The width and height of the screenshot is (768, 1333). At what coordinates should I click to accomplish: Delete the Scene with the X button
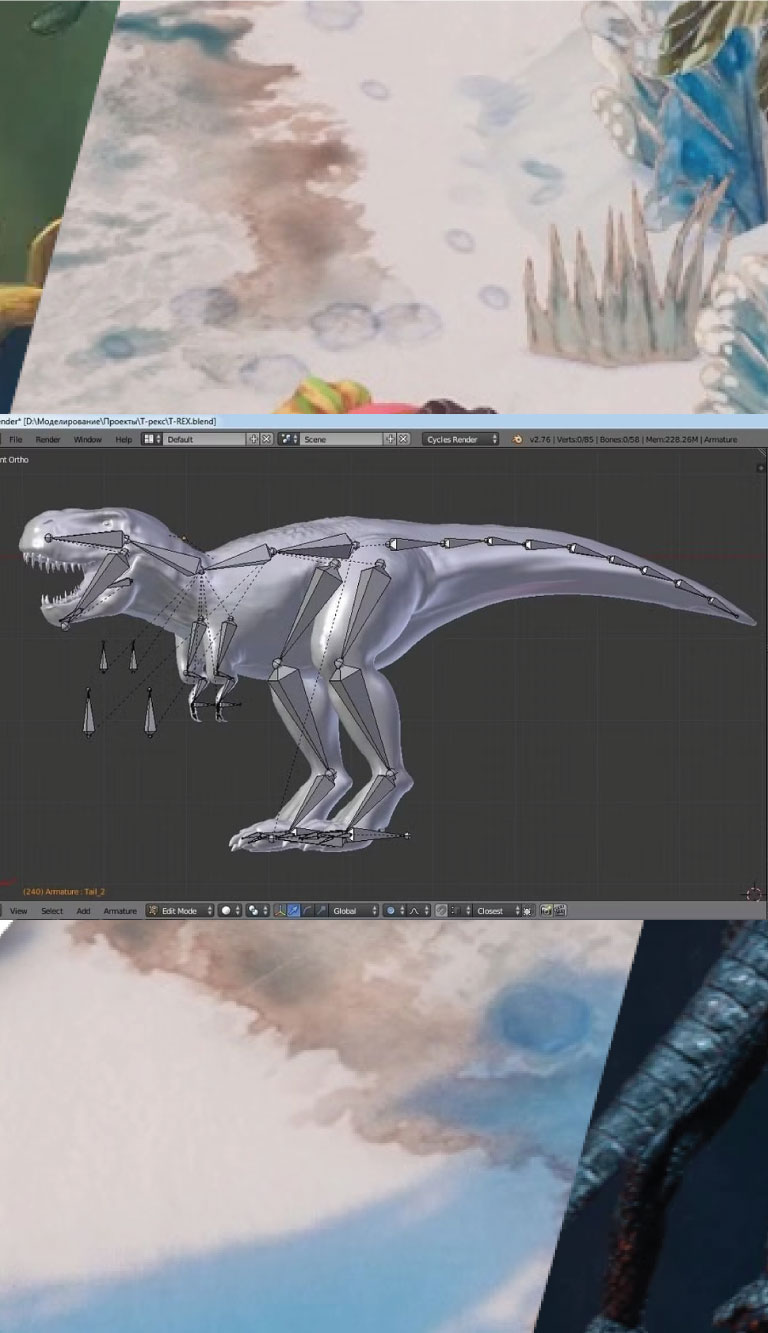coord(404,439)
